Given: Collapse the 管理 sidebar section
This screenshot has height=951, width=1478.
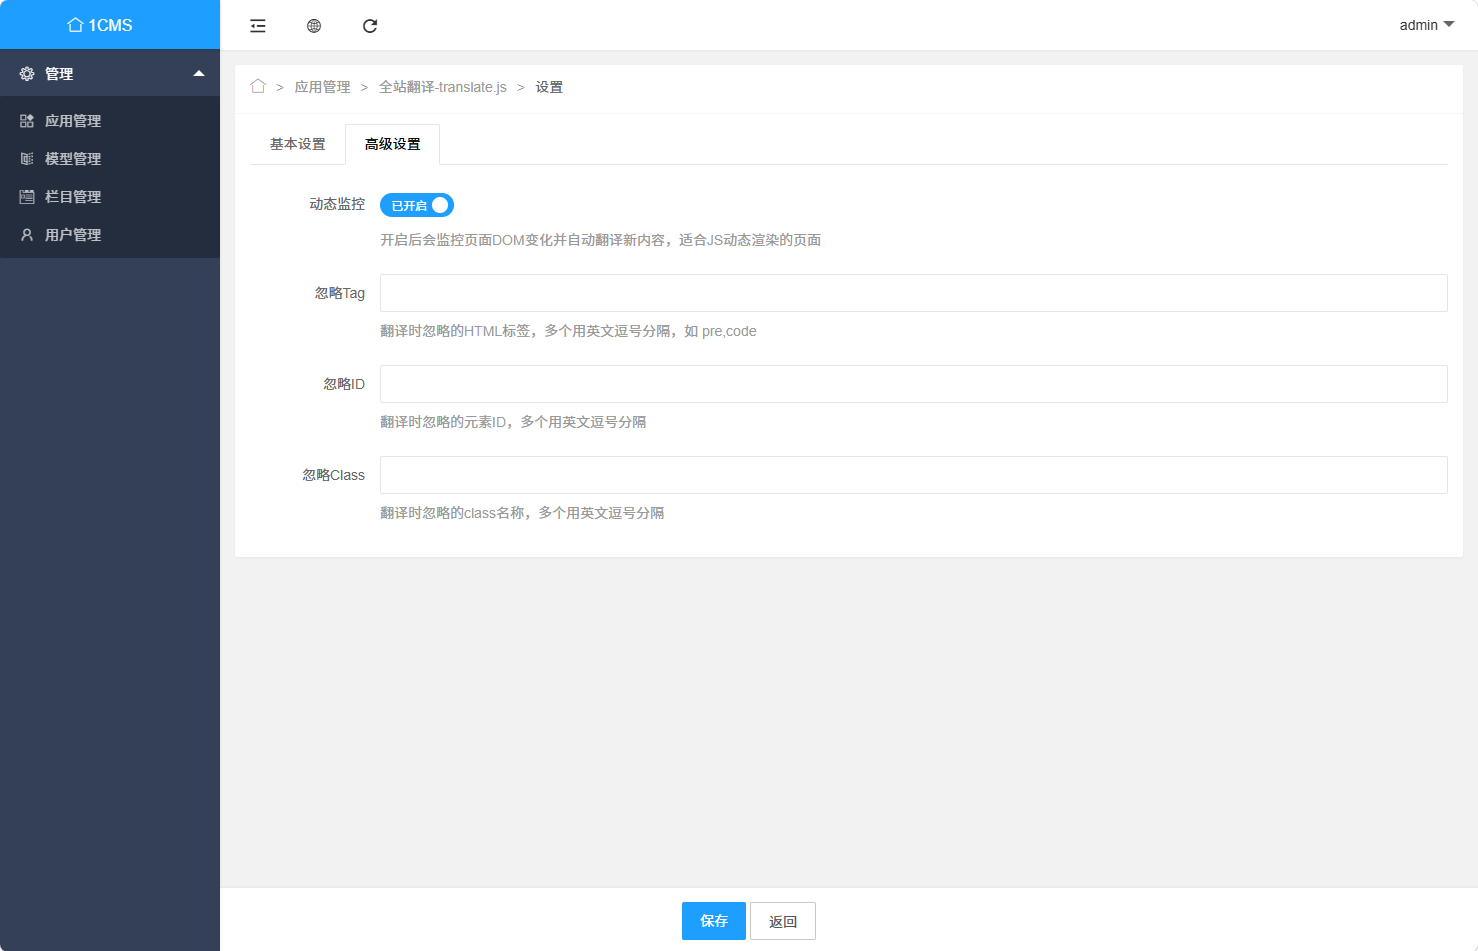Looking at the screenshot, I should coord(199,73).
